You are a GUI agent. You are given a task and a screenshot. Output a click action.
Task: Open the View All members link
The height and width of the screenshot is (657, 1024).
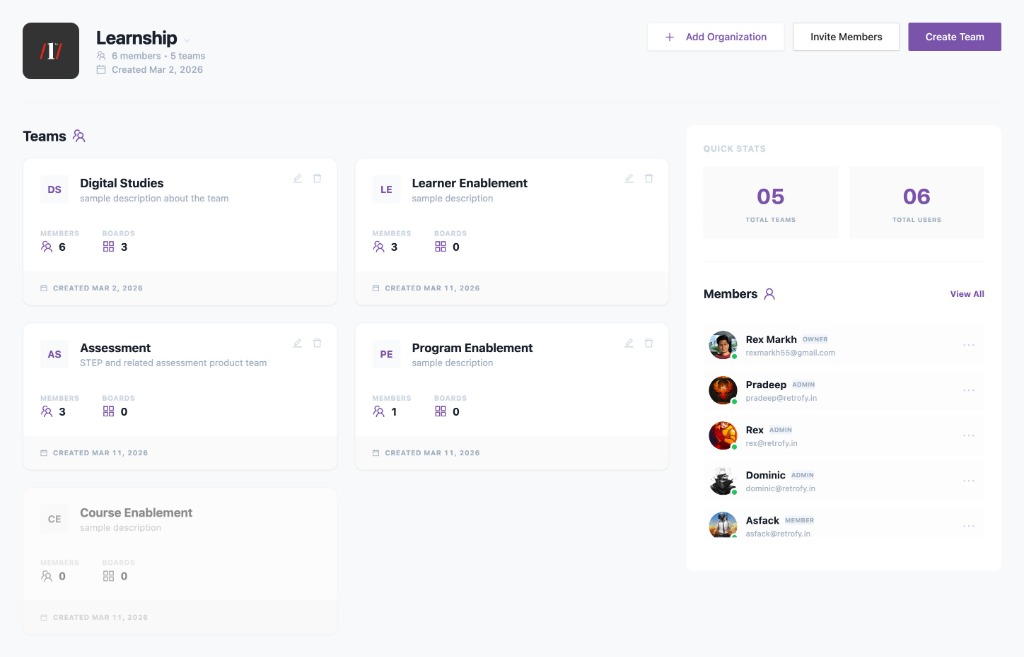(966, 294)
